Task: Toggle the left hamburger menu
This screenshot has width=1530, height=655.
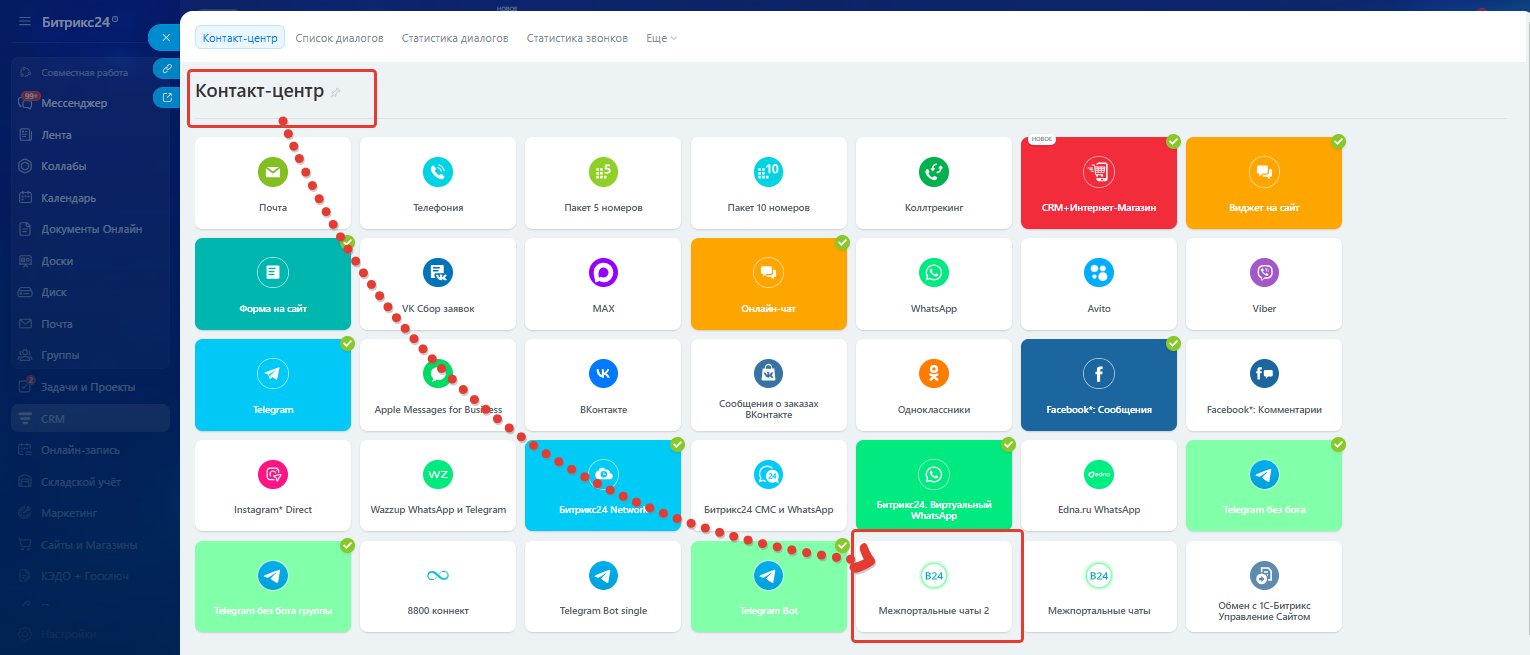Action: click(25, 21)
